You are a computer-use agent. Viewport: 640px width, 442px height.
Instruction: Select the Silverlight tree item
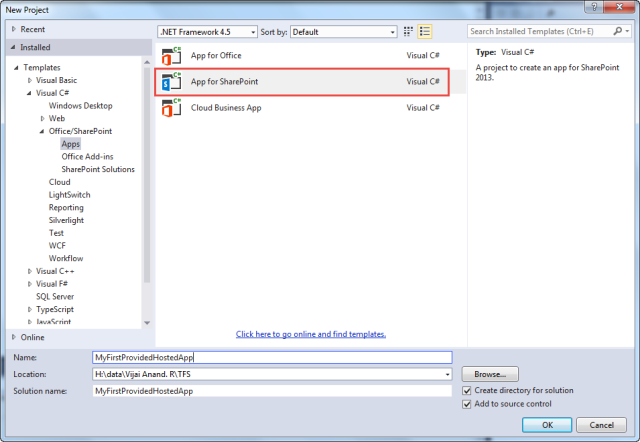[x=66, y=220]
